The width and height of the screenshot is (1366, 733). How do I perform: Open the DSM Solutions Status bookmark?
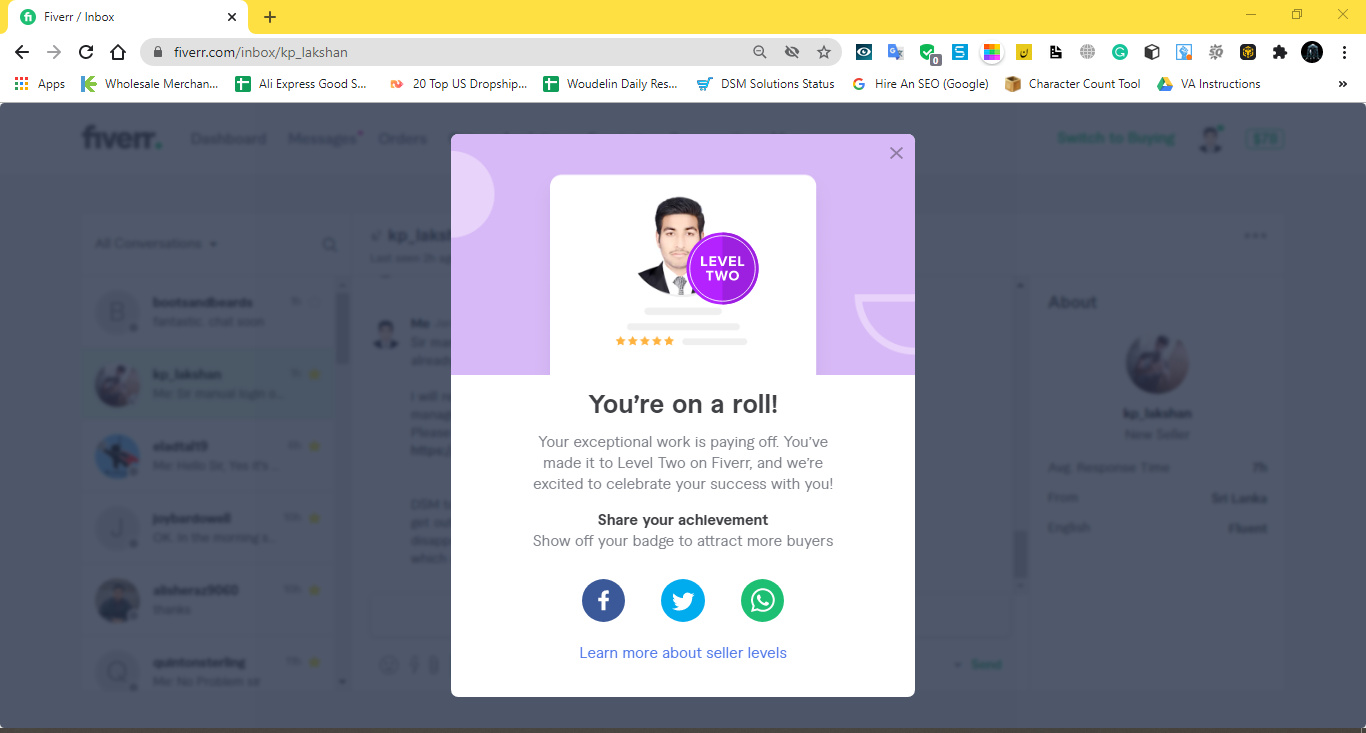[766, 84]
